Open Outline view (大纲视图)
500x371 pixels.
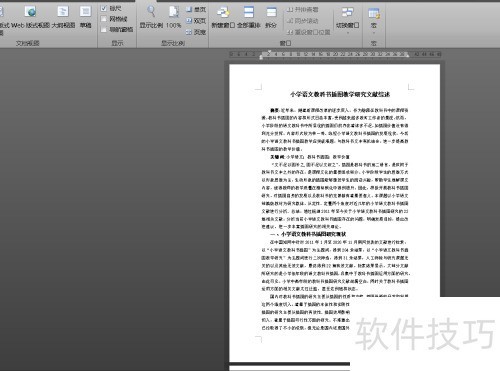(x=63, y=17)
